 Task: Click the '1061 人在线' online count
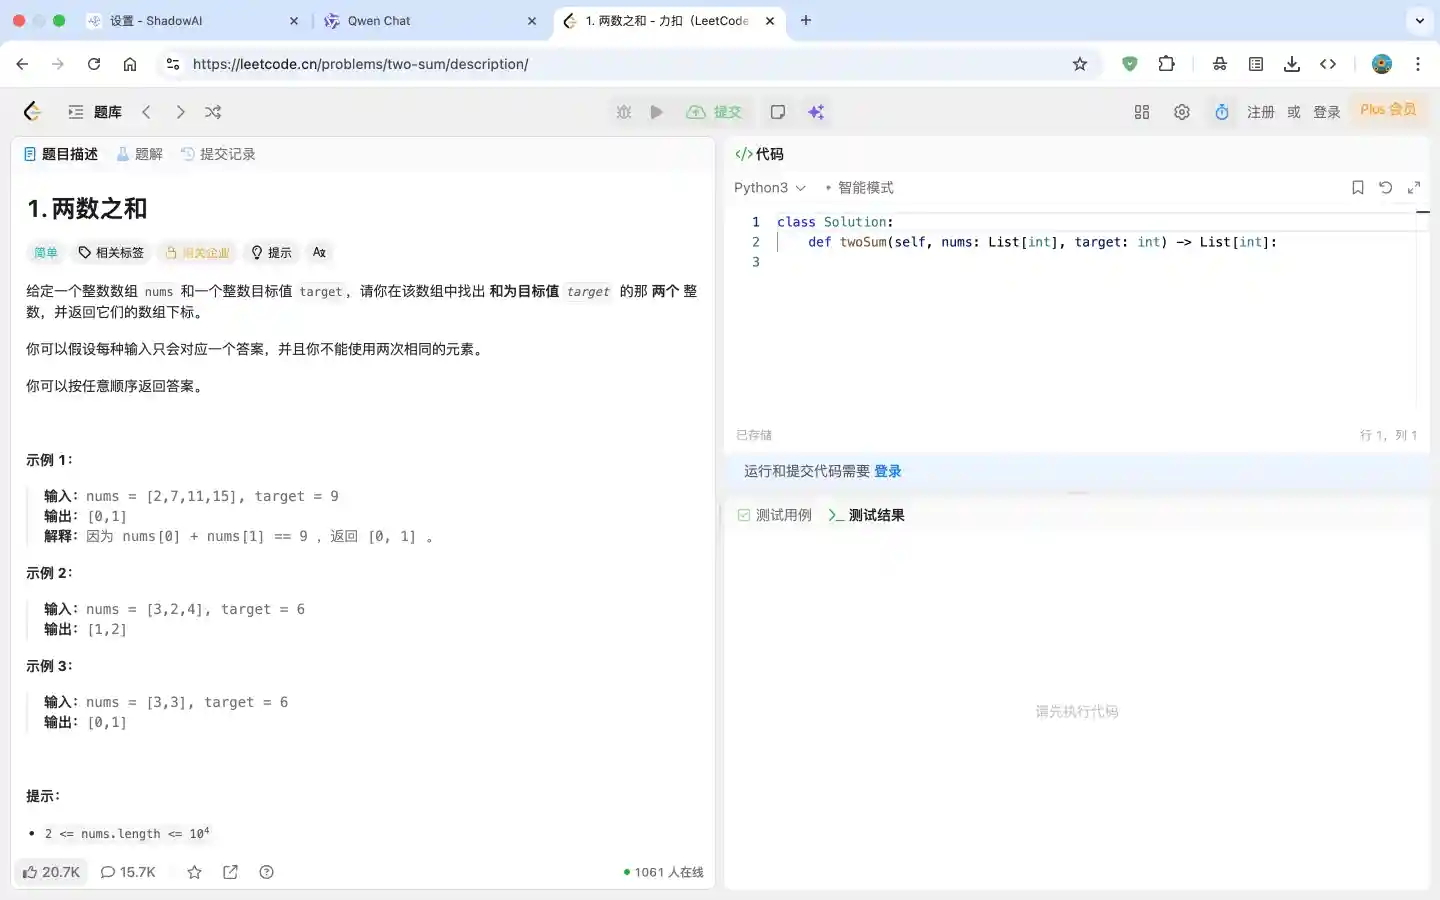[663, 872]
